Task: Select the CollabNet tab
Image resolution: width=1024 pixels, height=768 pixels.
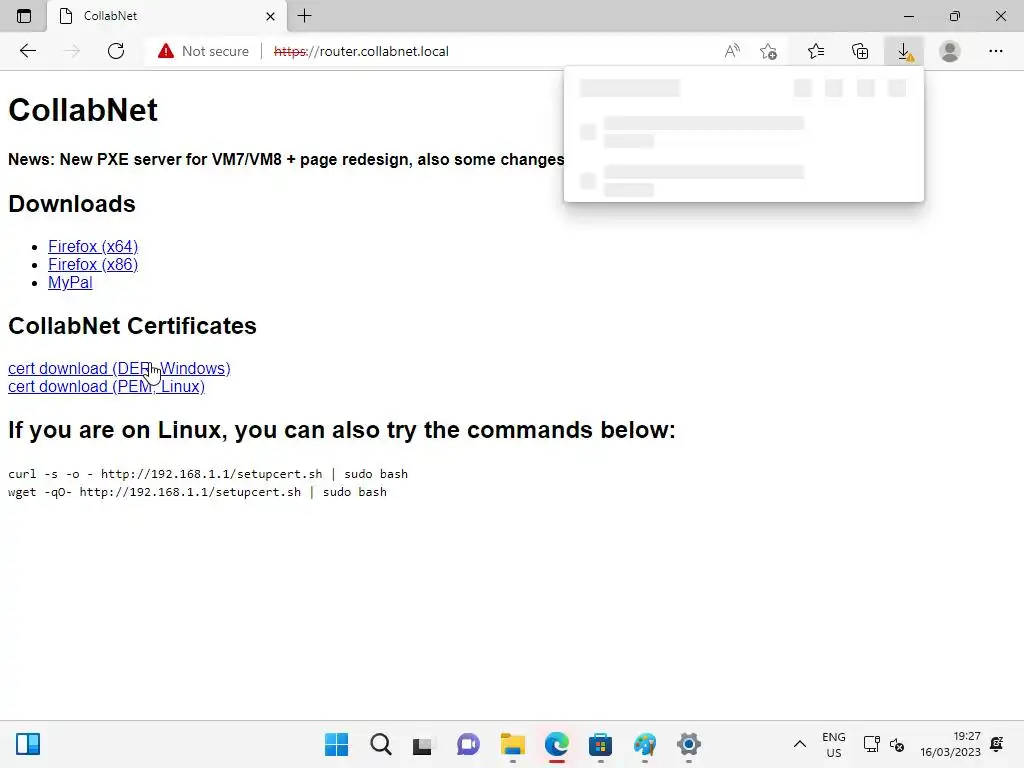Action: (x=167, y=16)
